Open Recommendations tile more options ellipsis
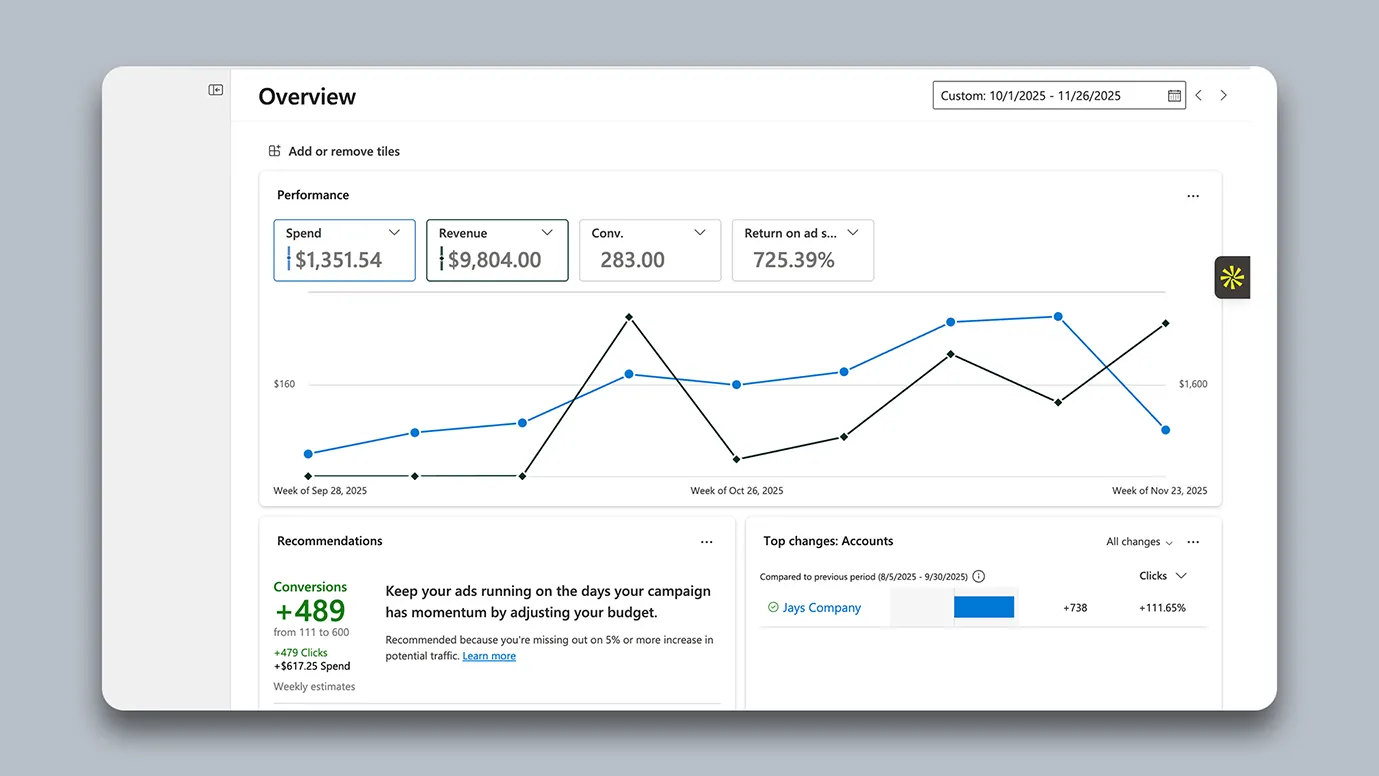 pyautogui.click(x=707, y=542)
